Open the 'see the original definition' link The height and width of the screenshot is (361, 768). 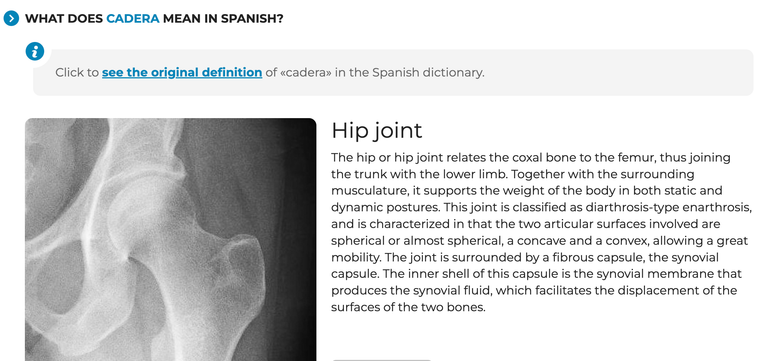click(x=182, y=72)
